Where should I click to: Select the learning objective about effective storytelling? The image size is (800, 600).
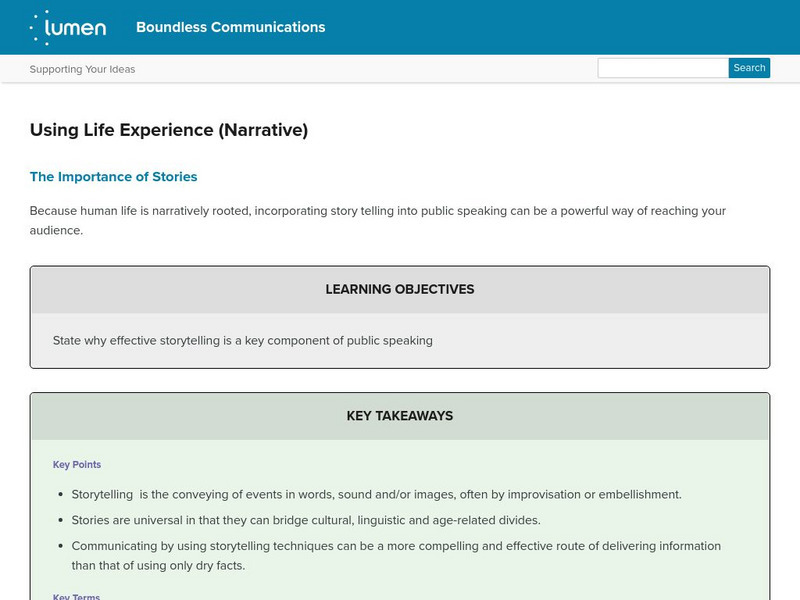pyautogui.click(x=243, y=340)
